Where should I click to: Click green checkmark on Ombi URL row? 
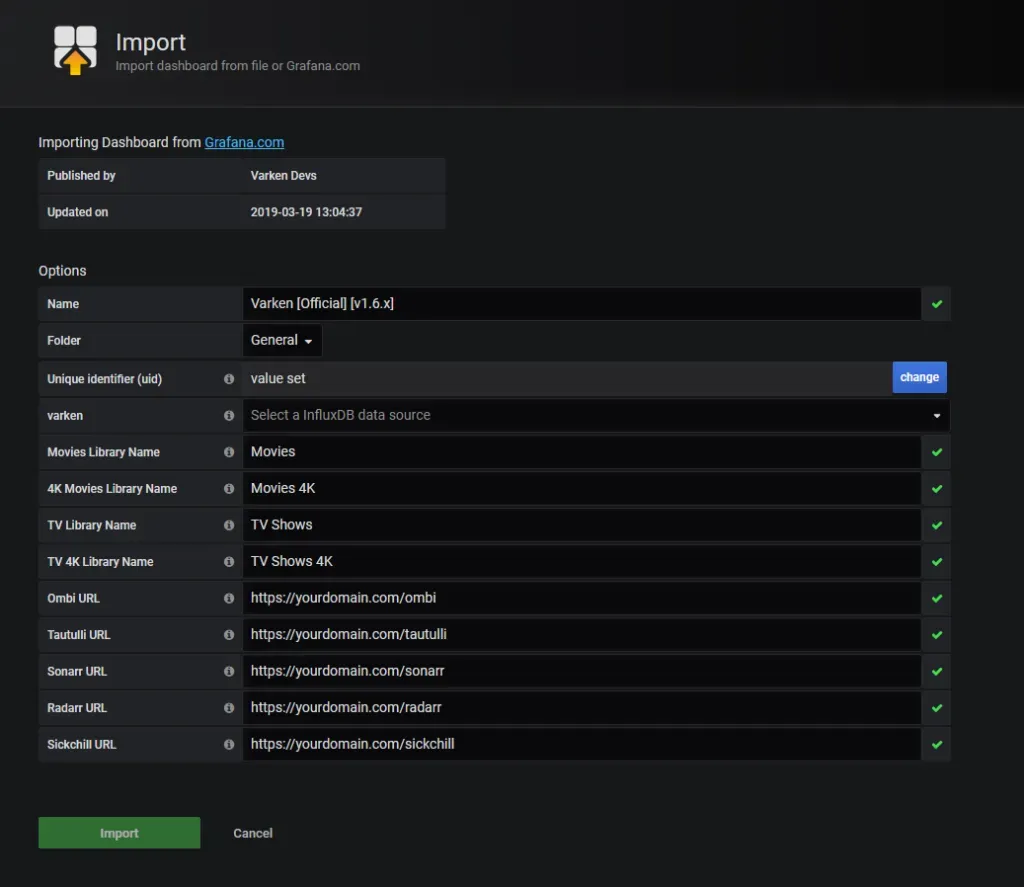coord(936,598)
